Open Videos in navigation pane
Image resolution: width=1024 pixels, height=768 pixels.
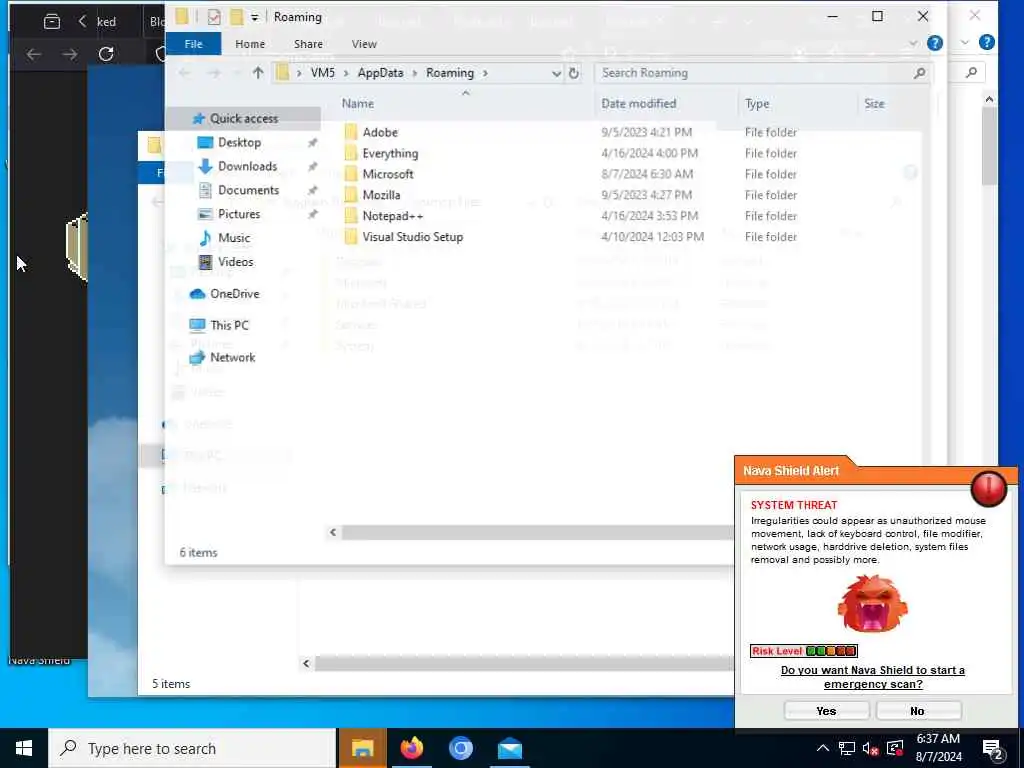pos(235,261)
